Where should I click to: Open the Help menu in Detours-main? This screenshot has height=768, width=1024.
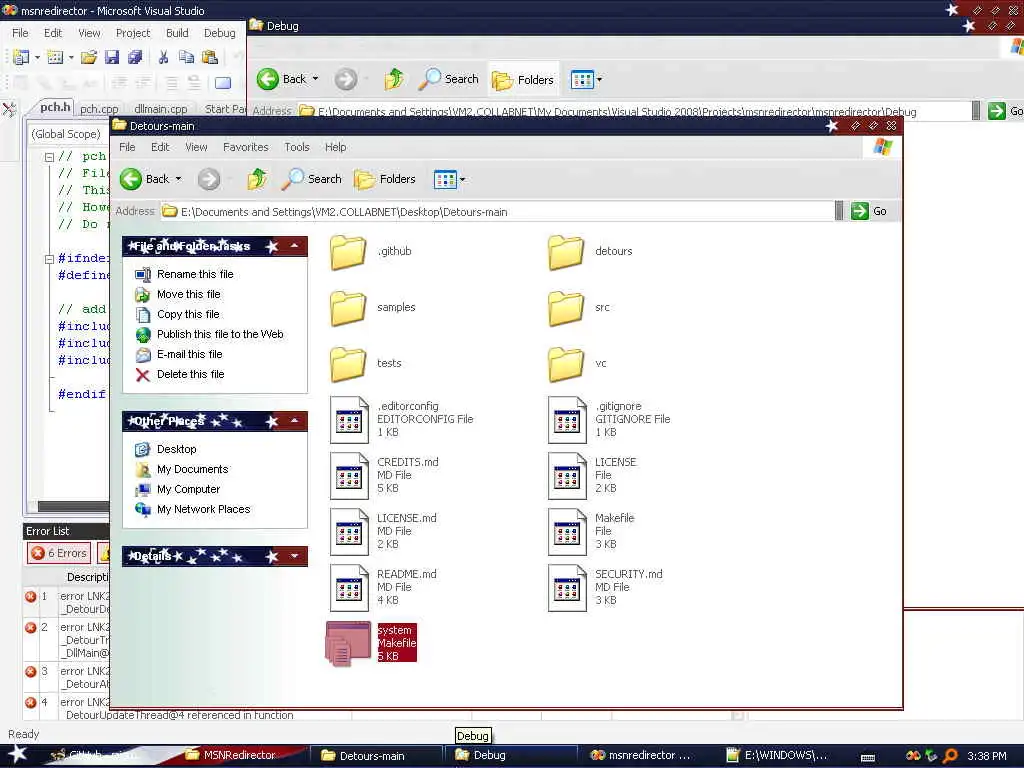[336, 147]
